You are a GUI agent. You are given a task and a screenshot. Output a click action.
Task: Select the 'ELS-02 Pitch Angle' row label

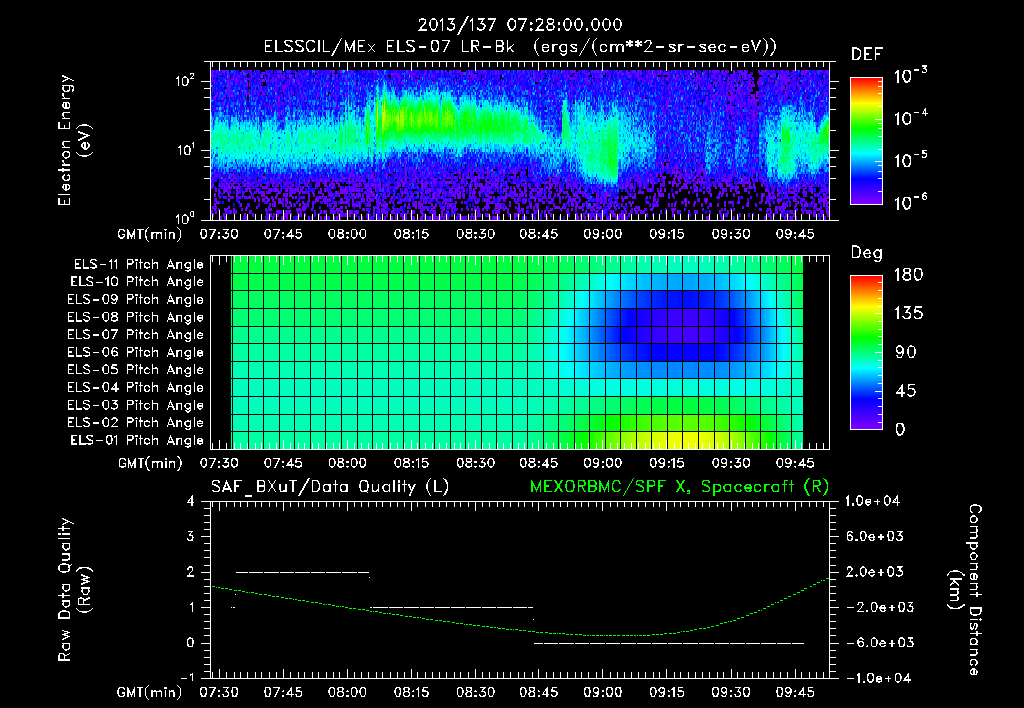point(136,423)
